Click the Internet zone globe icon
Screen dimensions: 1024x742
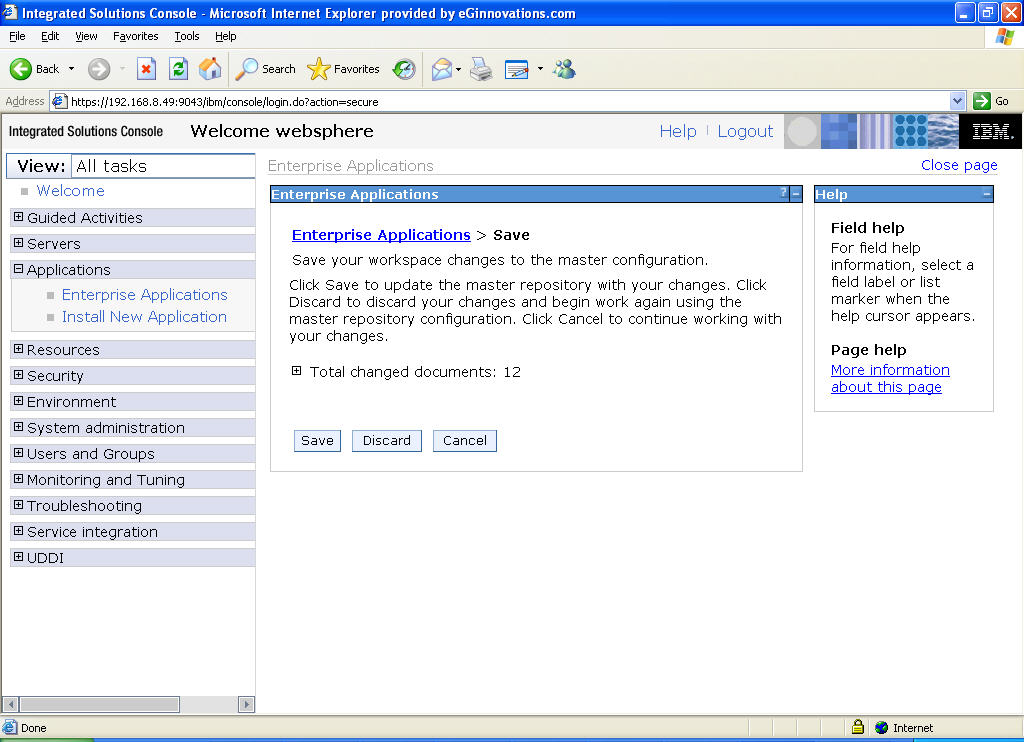click(882, 727)
